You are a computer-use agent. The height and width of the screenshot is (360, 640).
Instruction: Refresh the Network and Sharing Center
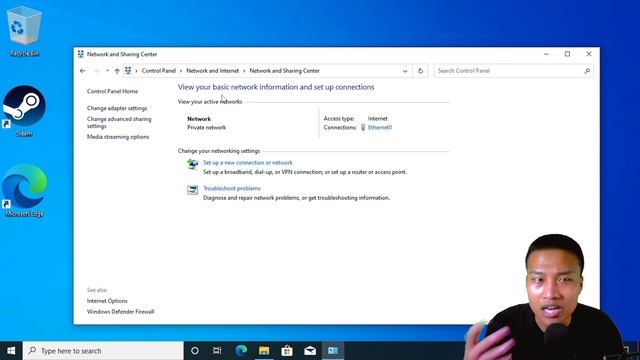coord(420,71)
